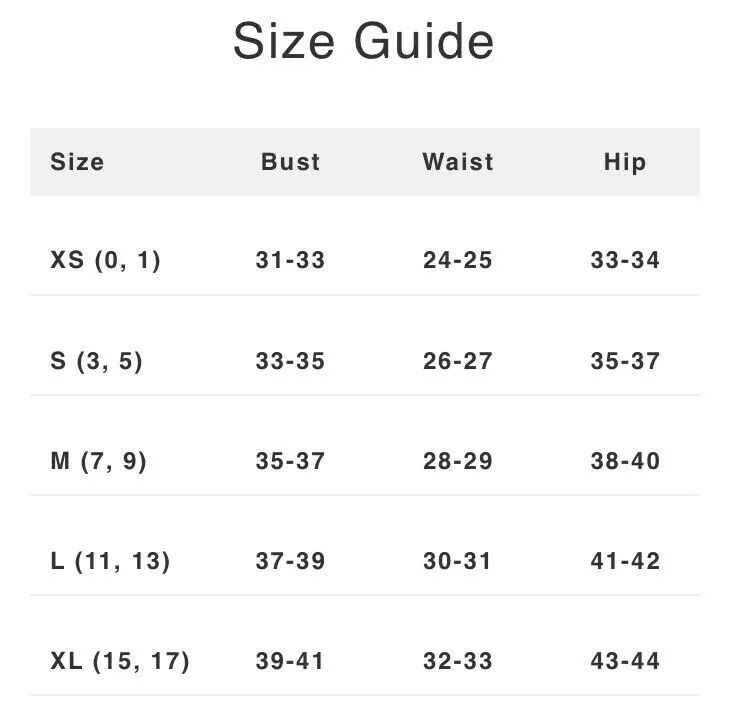The image size is (739, 721).
Task: Click the S hip value 35-37
Action: 625,361
